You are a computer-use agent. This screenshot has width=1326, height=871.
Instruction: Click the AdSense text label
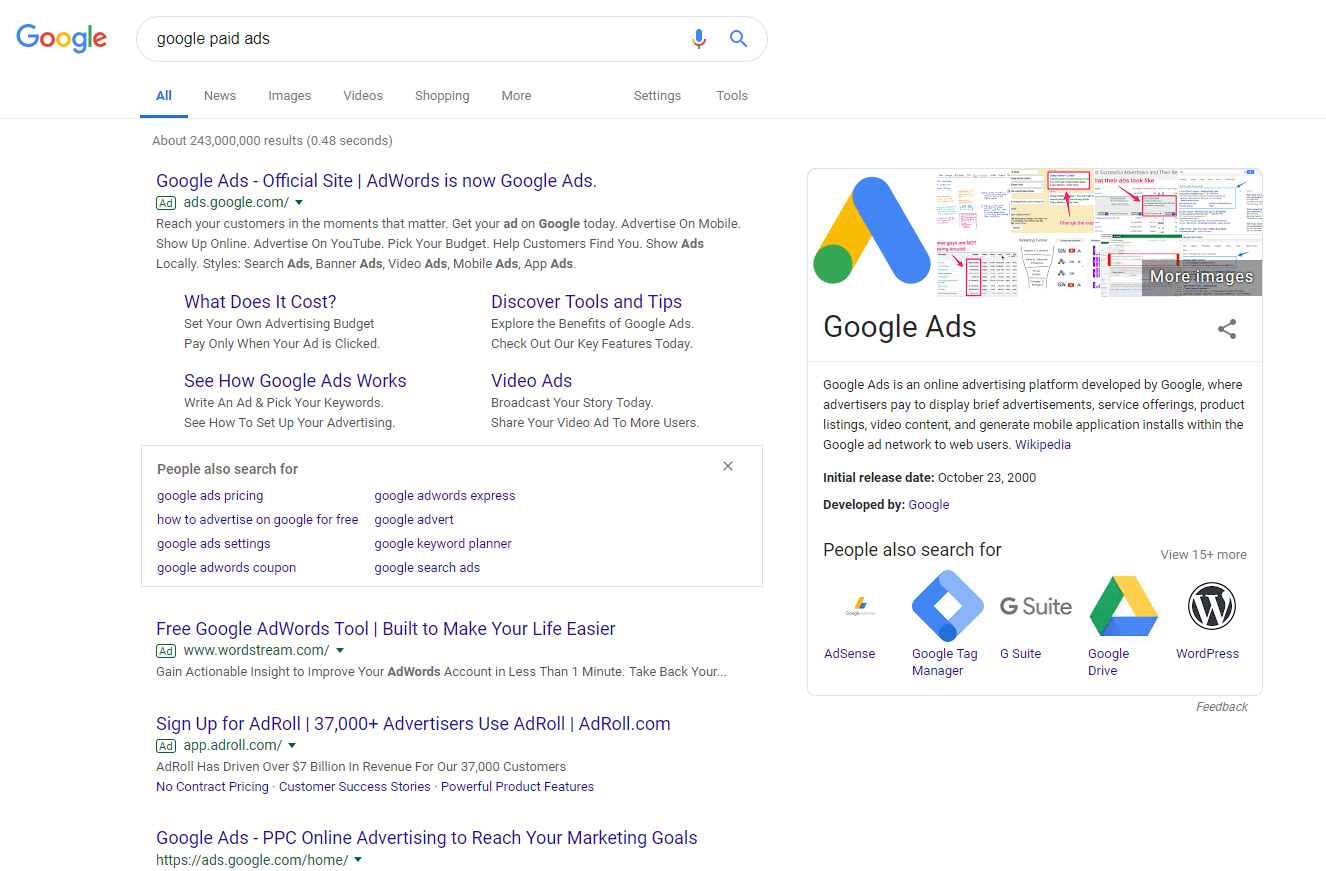(849, 654)
